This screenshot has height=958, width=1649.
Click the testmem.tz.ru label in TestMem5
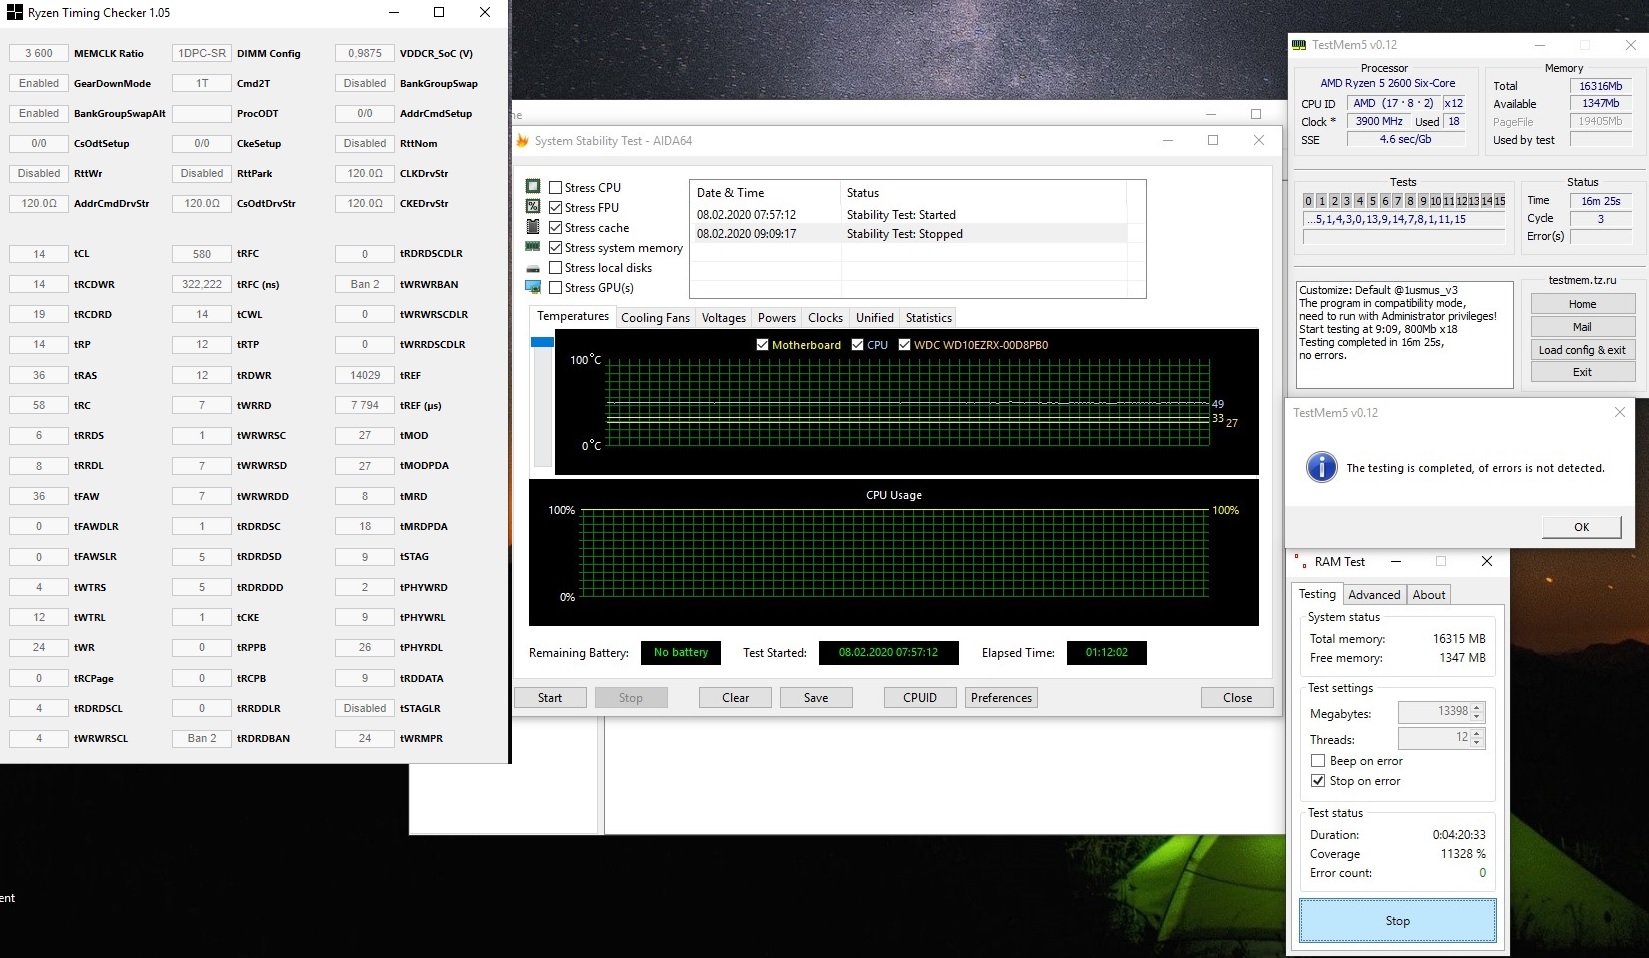tap(1582, 280)
